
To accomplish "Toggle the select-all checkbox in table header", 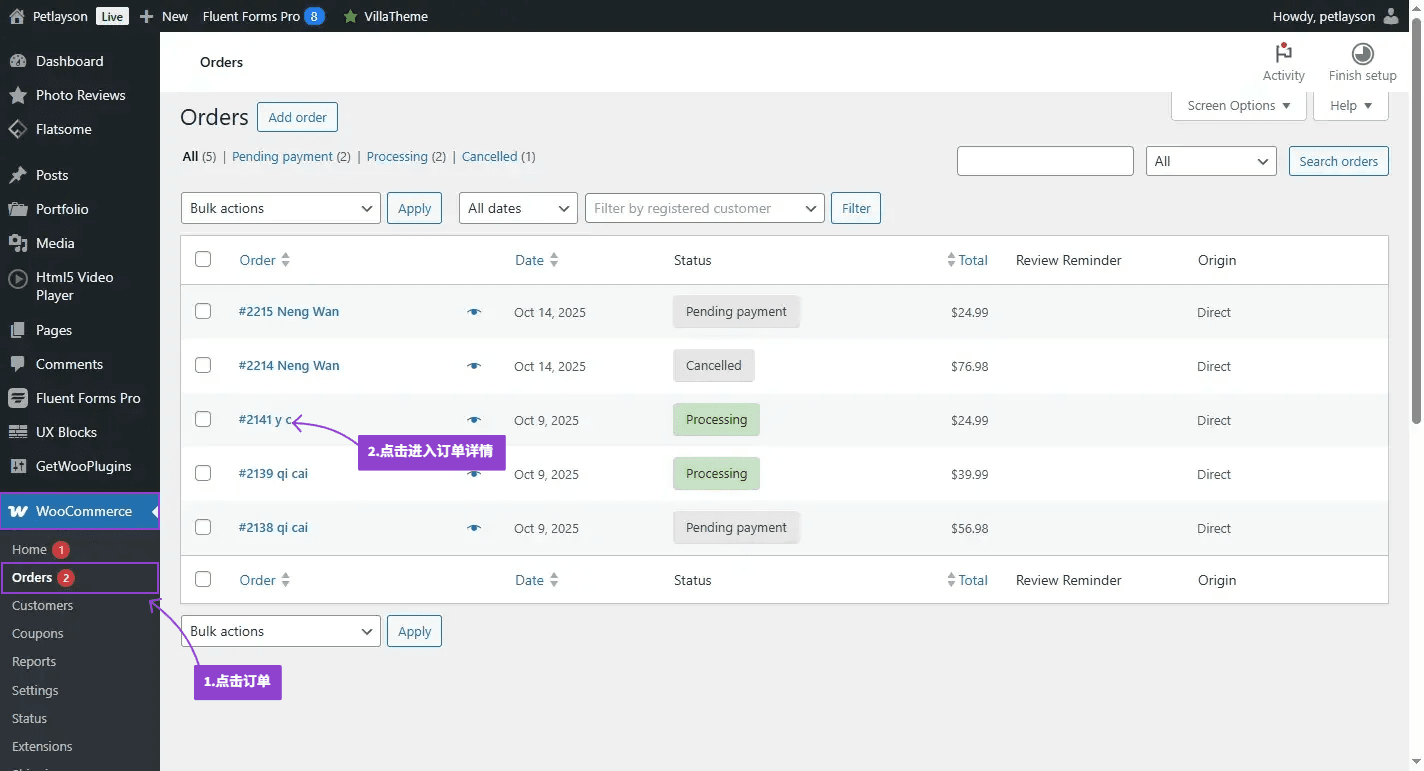I will click(x=203, y=259).
